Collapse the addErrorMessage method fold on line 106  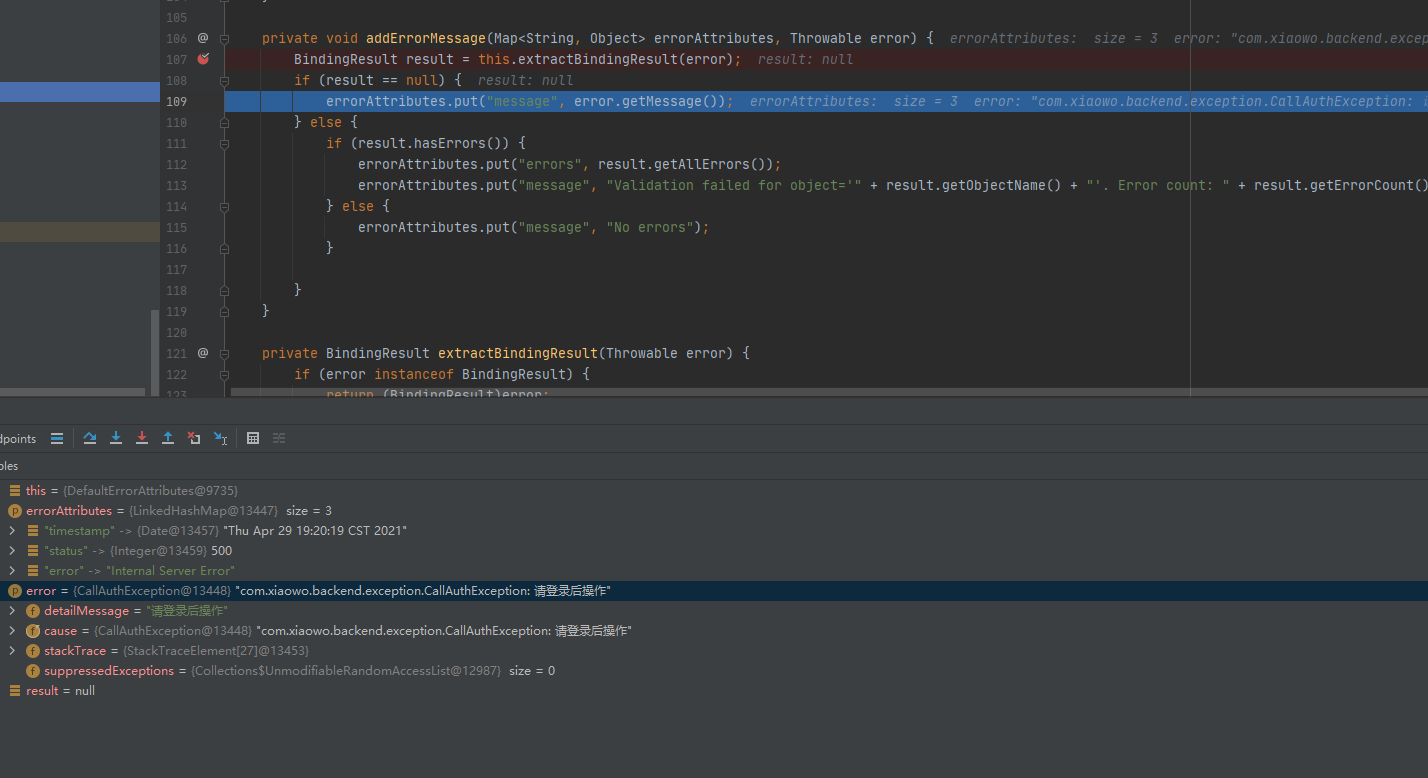point(224,38)
